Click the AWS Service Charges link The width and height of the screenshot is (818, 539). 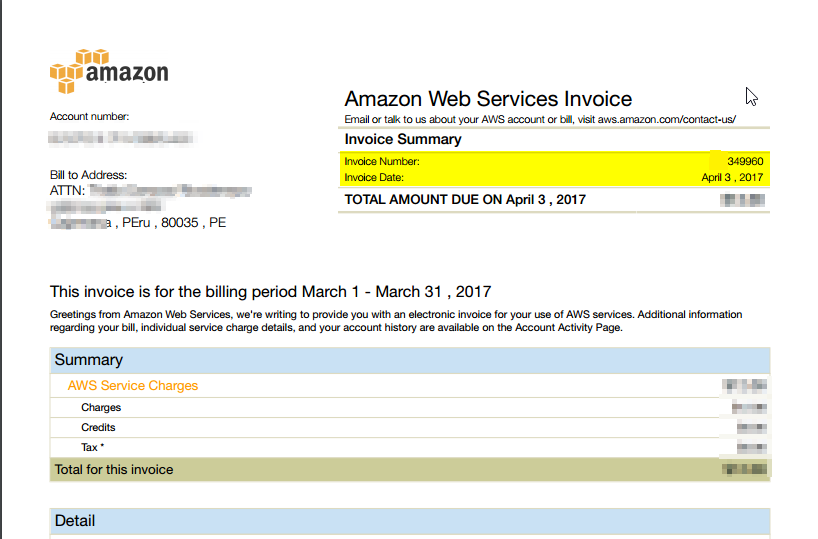click(x=133, y=386)
